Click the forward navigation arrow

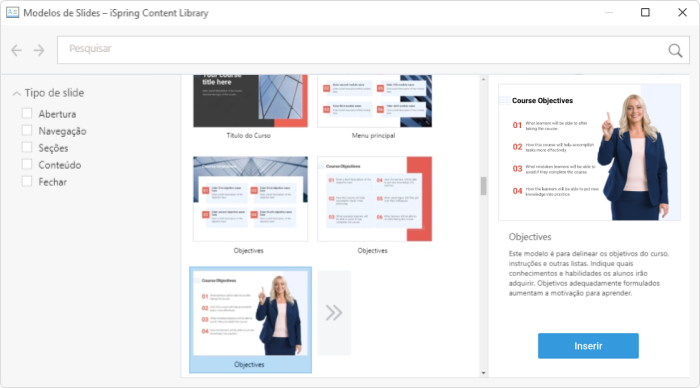39,50
